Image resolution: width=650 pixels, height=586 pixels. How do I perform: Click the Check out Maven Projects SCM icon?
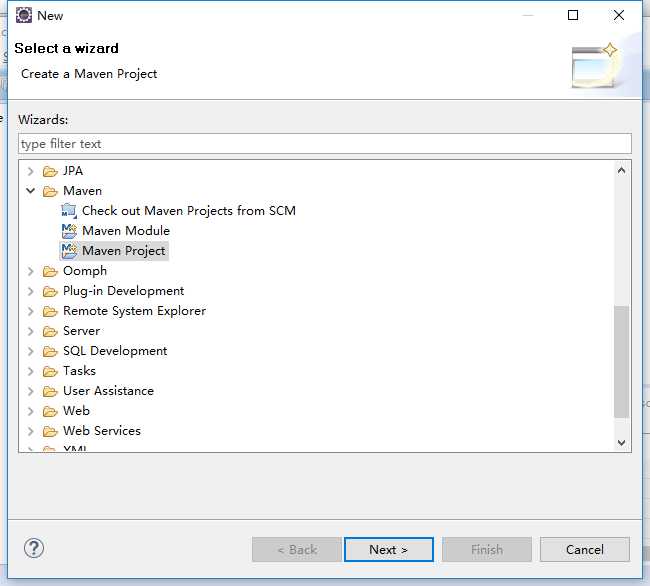coord(69,211)
